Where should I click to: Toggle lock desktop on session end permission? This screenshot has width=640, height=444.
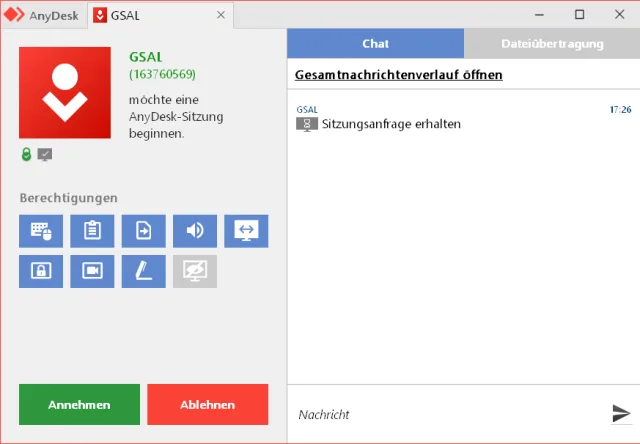point(41,271)
